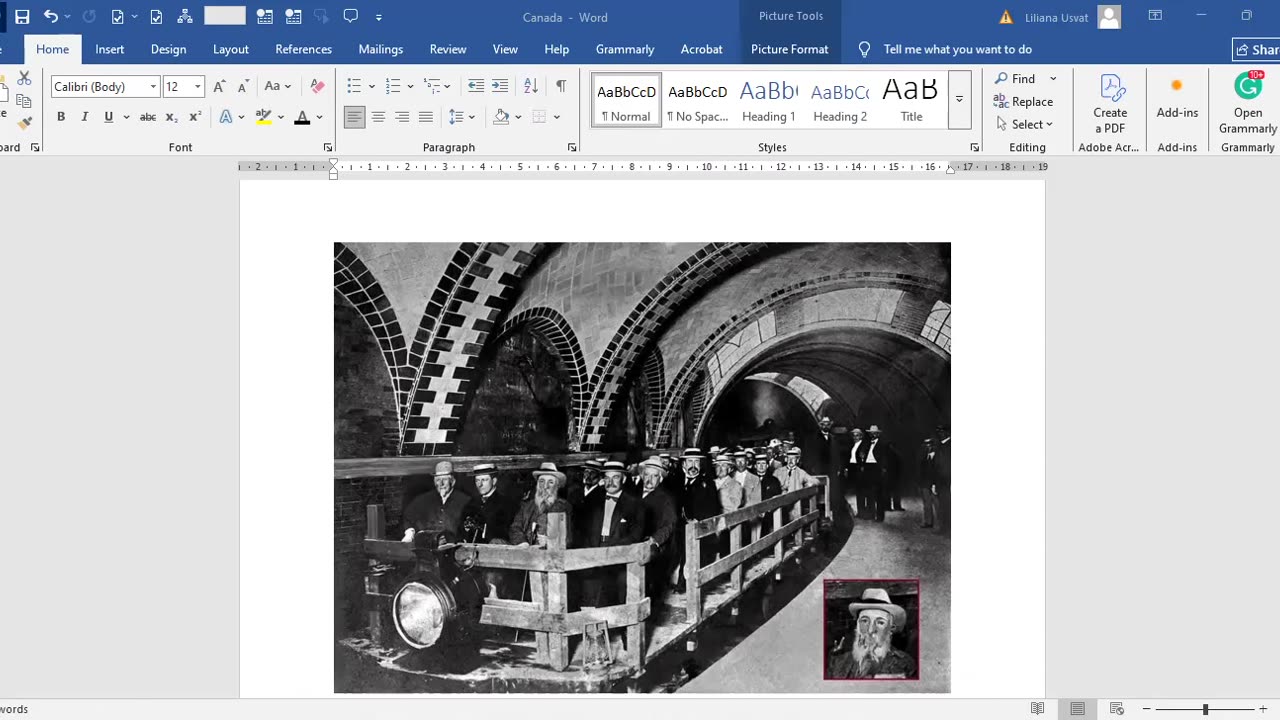Open the Picture Format tab
1280x720 pixels.
(789, 49)
